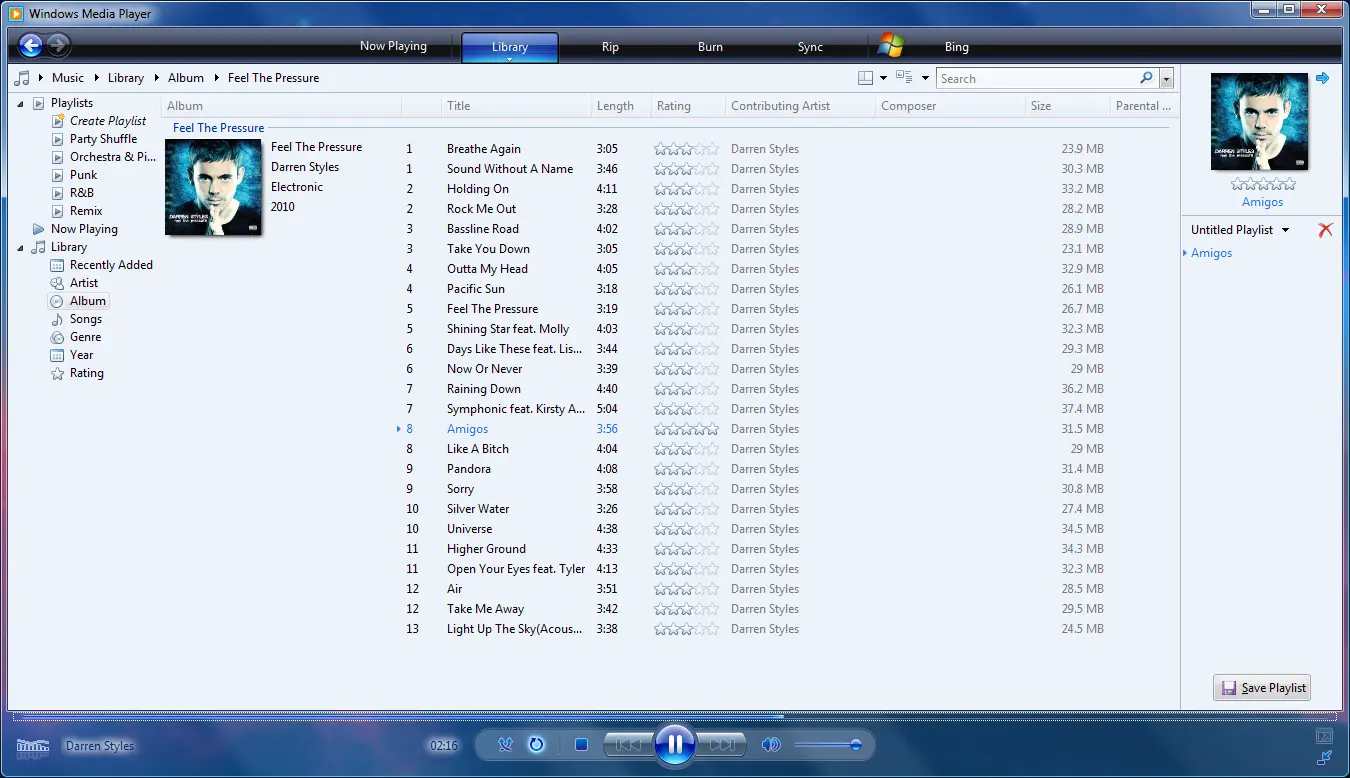Viewport: 1350px width, 778px height.
Task: Select the Orchestra & Pi... playlist
Action: [113, 157]
